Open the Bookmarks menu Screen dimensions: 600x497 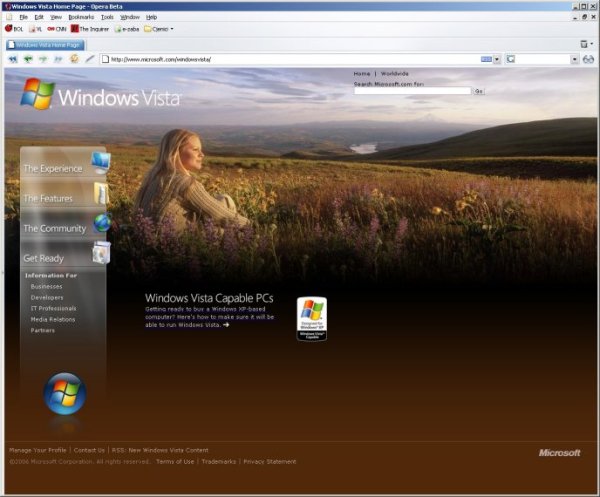(x=81, y=17)
